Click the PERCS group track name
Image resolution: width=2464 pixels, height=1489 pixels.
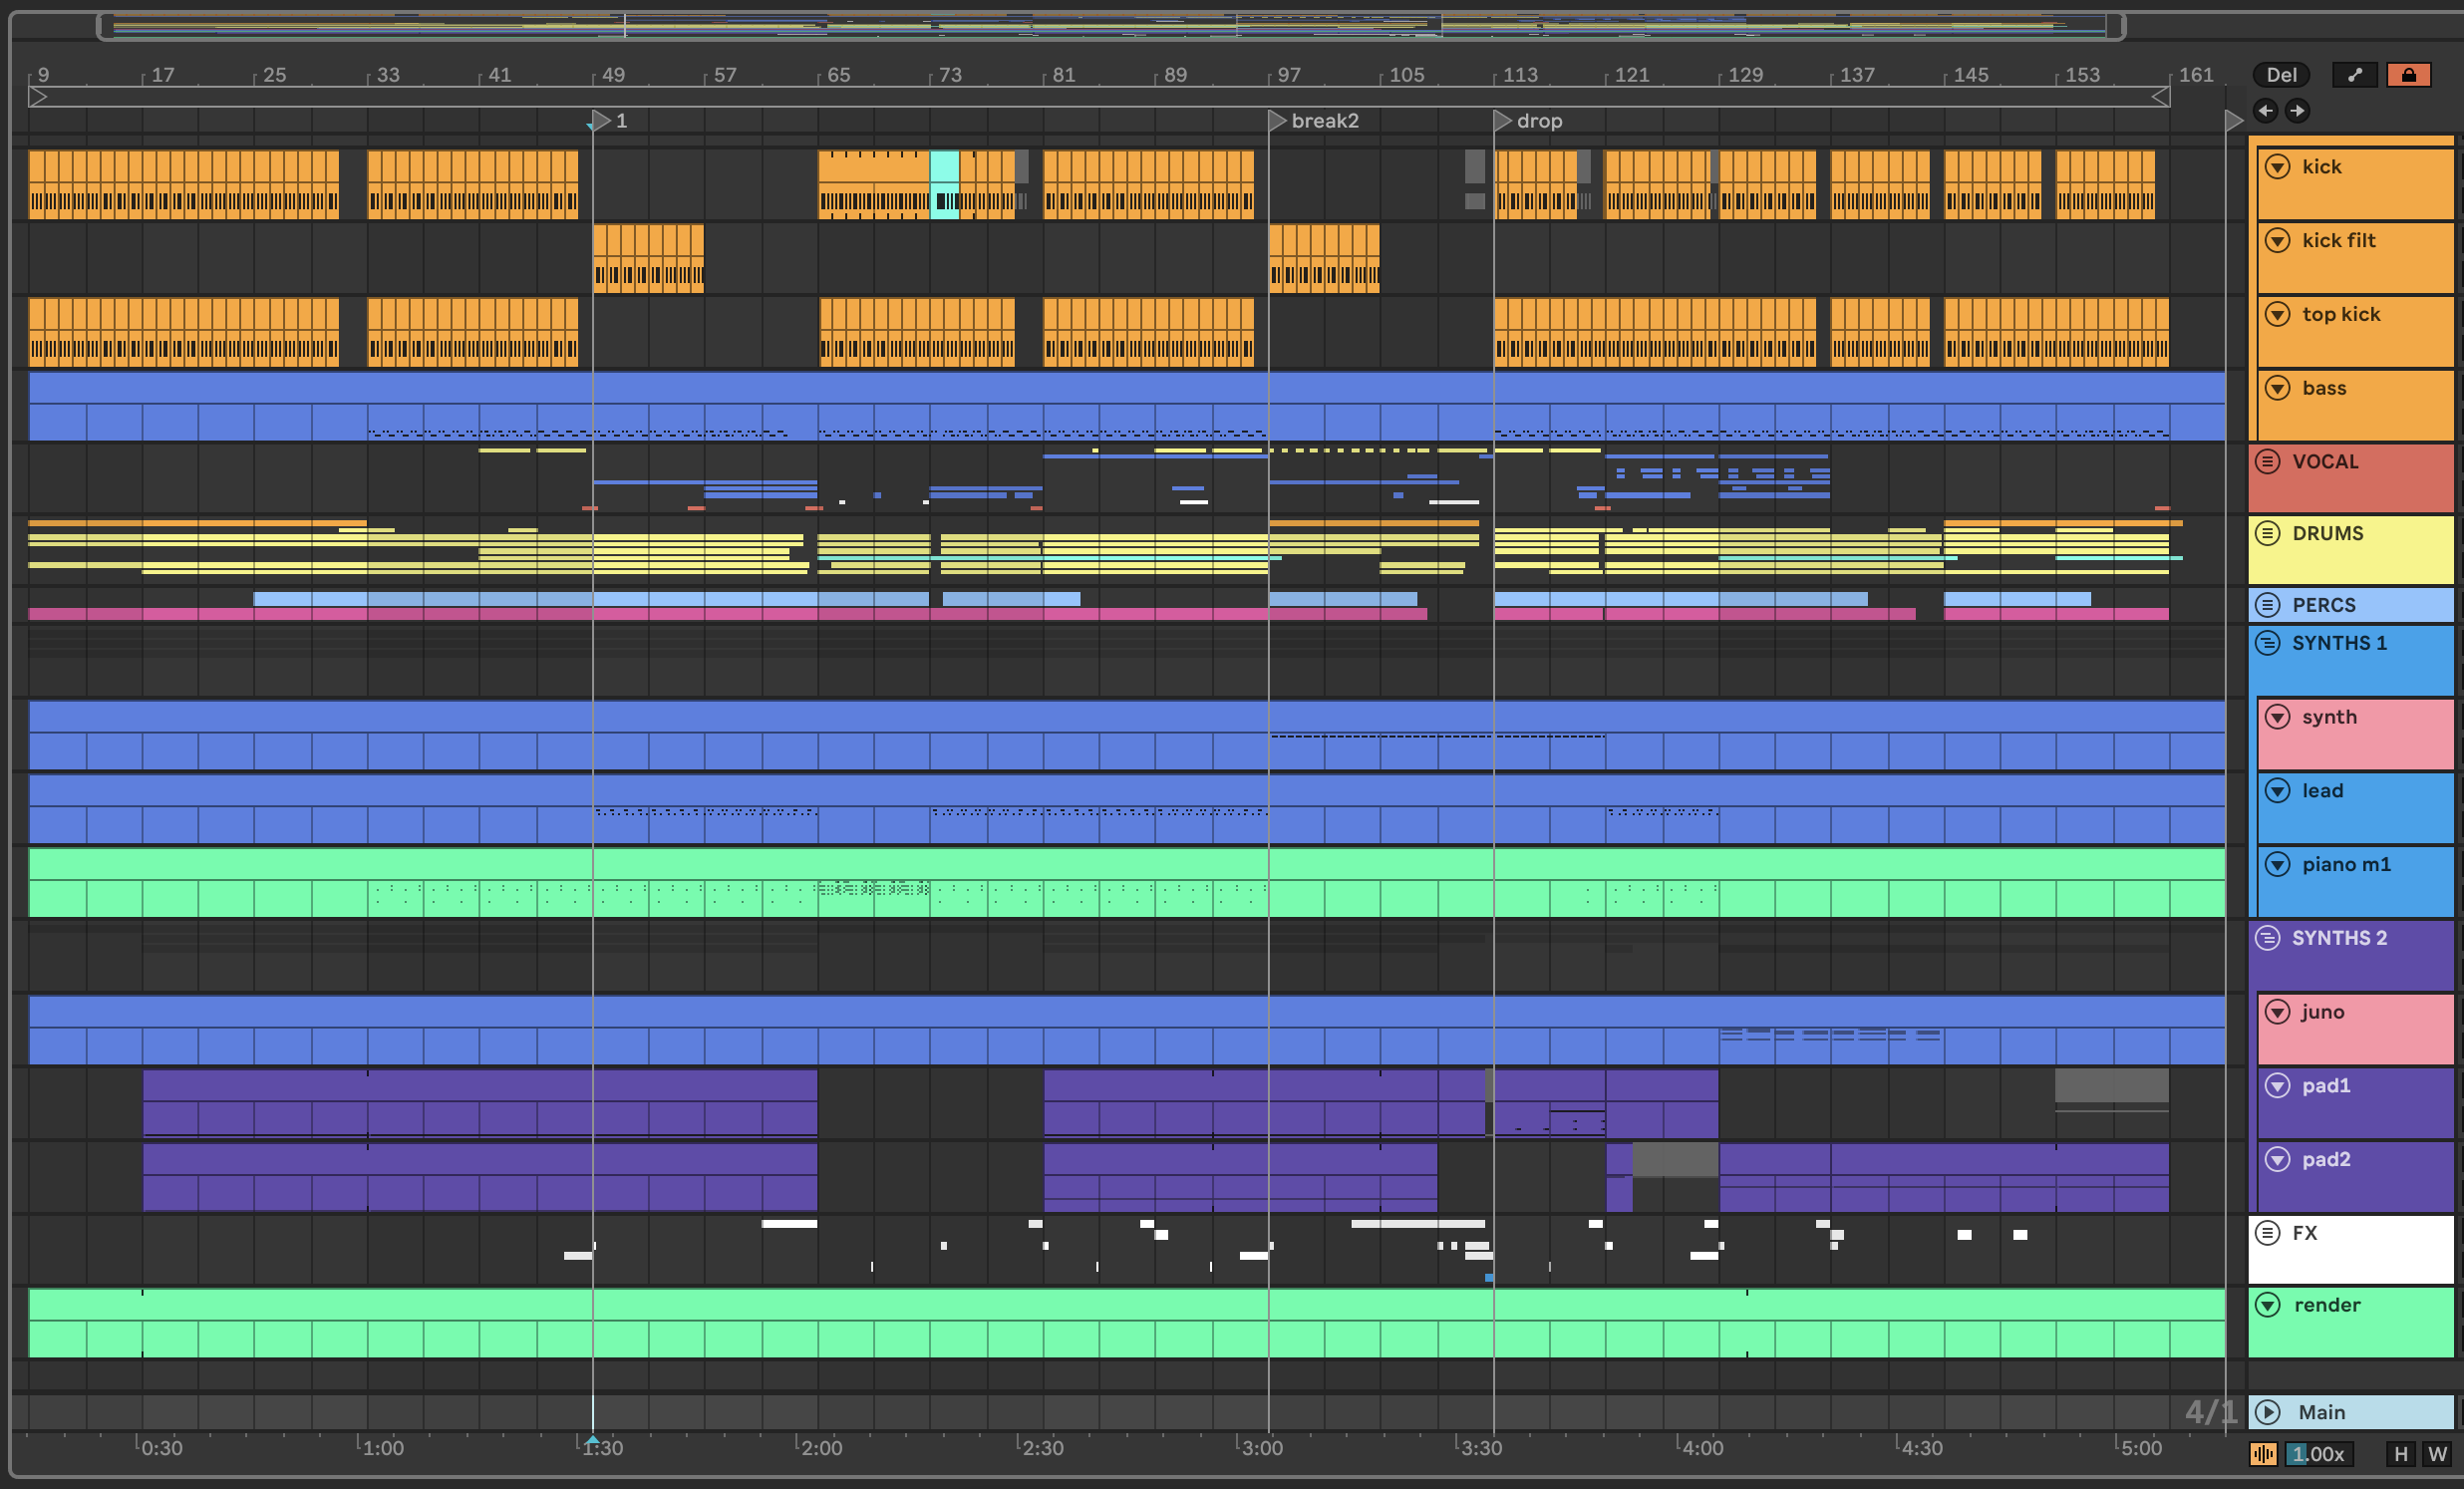(x=2323, y=605)
